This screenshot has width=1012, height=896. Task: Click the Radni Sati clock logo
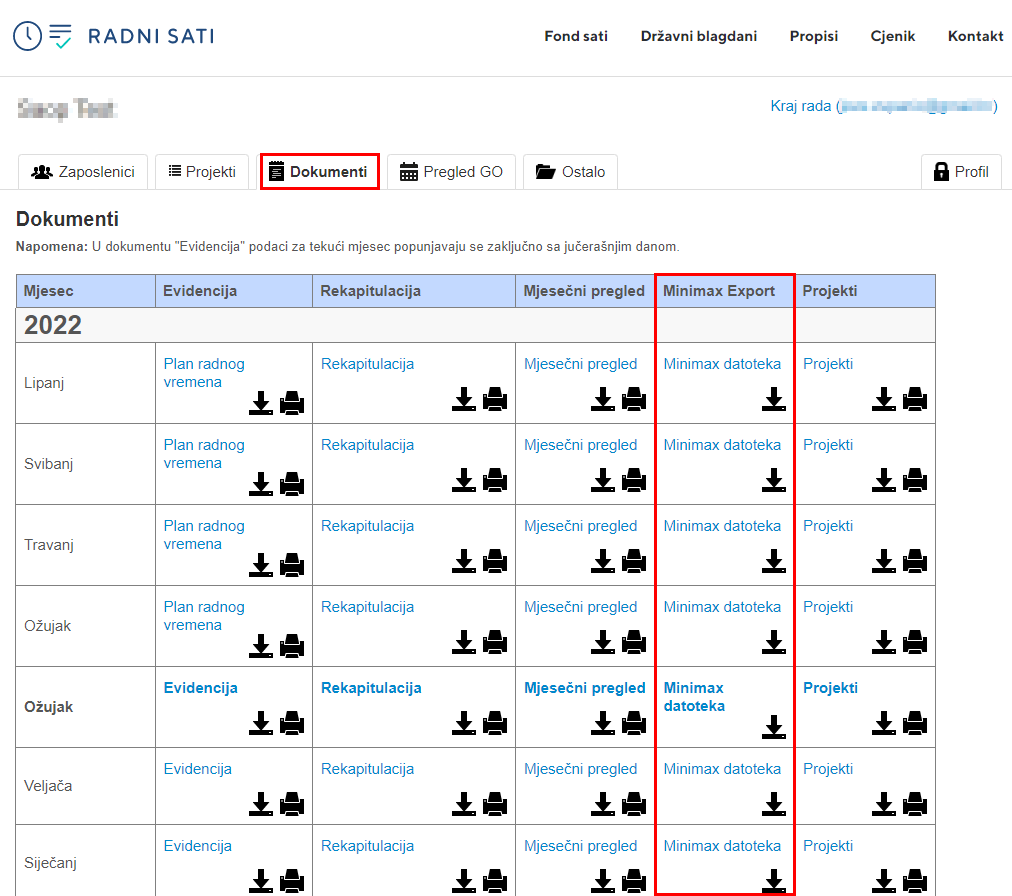coord(28,36)
